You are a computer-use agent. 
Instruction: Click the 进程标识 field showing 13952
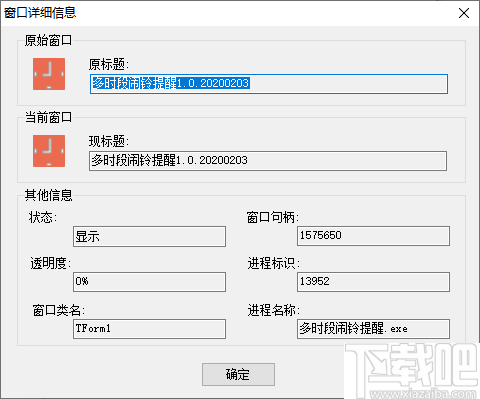click(373, 282)
